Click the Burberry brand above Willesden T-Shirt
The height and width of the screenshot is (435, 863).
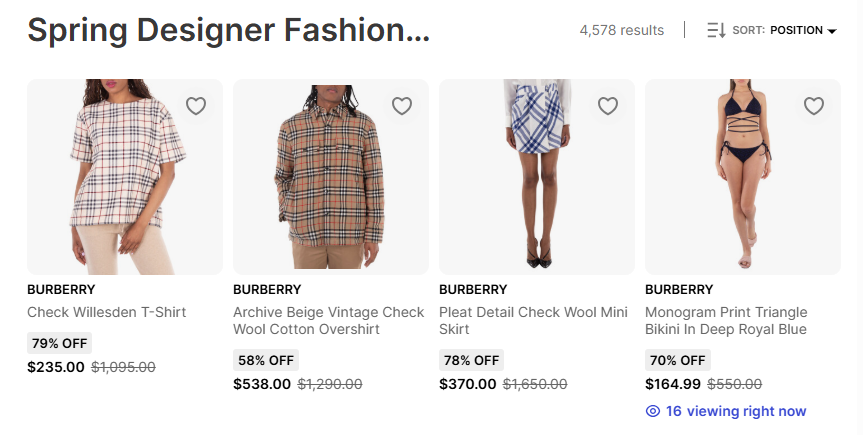pos(60,290)
